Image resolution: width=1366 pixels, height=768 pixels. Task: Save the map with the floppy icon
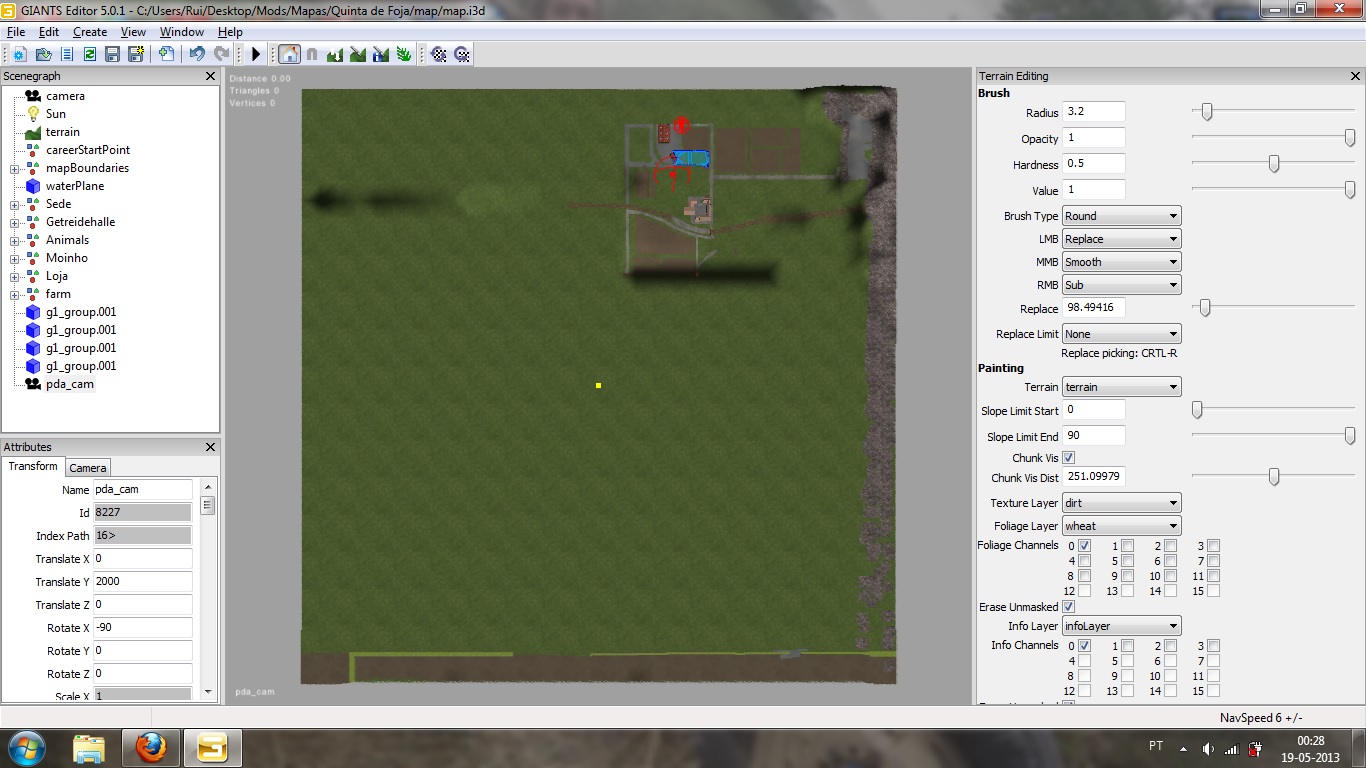click(x=112, y=54)
